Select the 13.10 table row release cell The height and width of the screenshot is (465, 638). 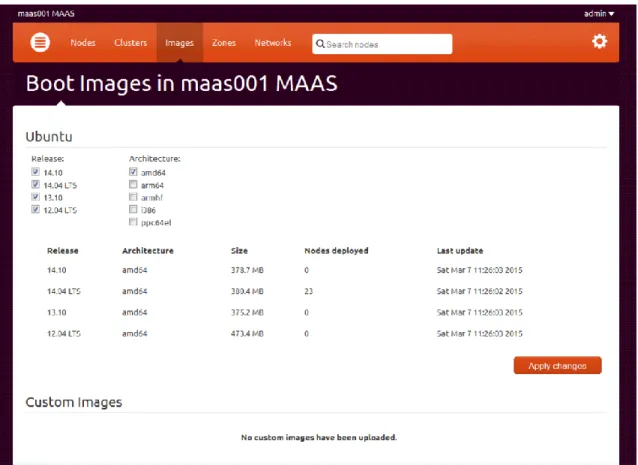pos(57,312)
